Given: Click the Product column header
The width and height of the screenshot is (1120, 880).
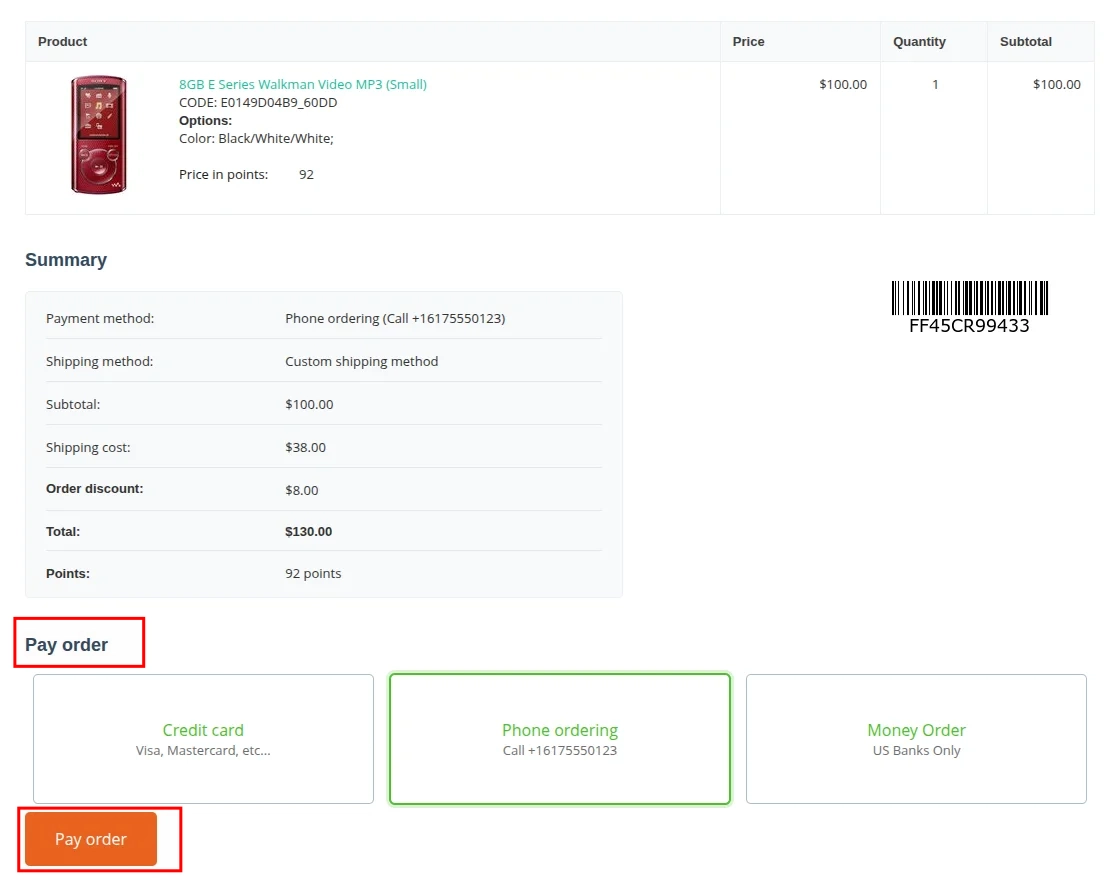Looking at the screenshot, I should 62,42.
